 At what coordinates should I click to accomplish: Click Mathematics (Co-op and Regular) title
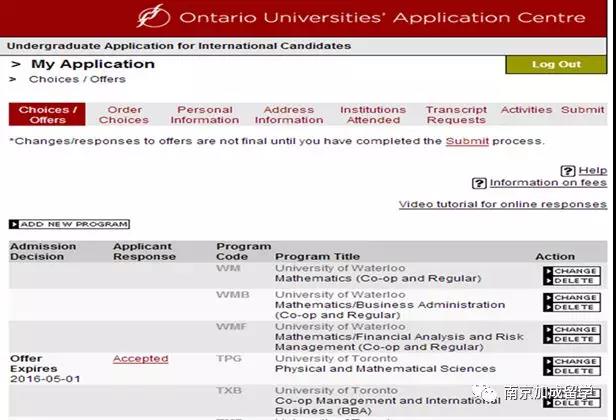[378, 279]
